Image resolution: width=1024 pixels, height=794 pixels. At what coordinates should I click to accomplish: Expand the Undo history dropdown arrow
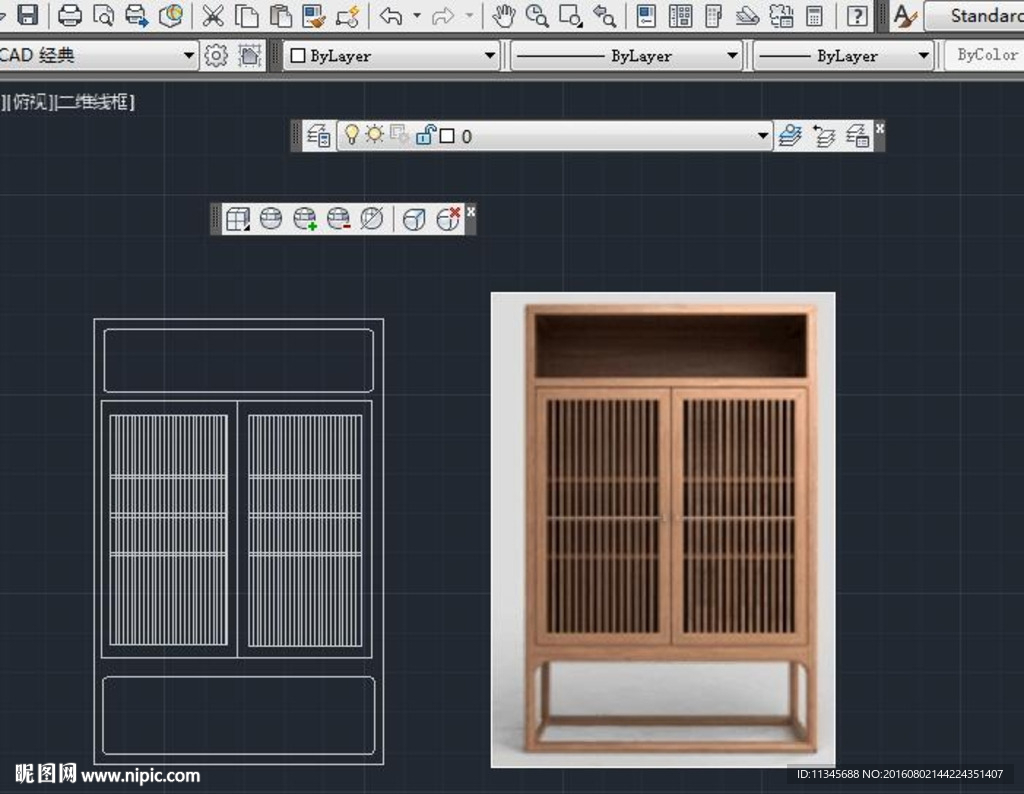click(x=417, y=14)
